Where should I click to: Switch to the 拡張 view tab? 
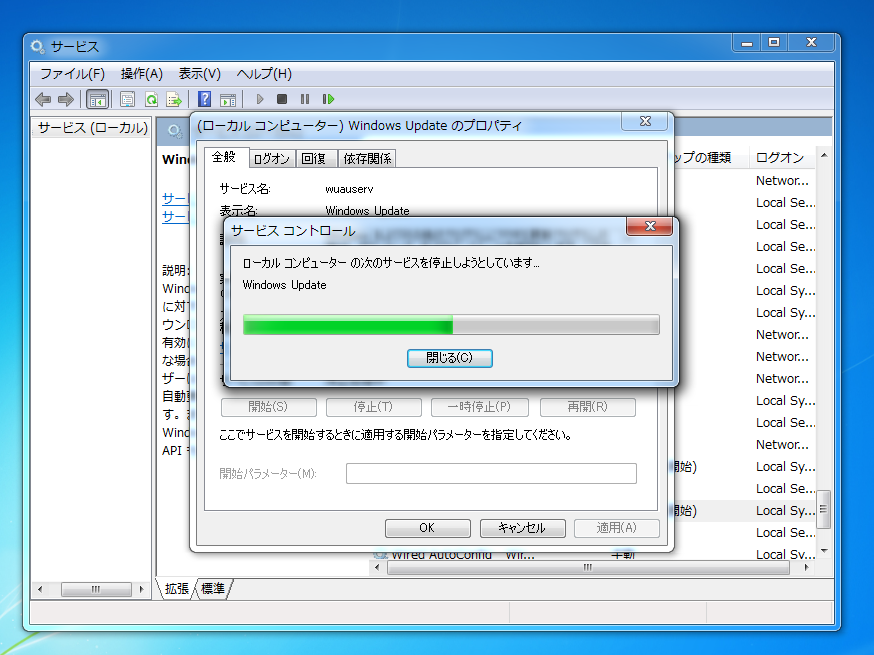pos(177,589)
